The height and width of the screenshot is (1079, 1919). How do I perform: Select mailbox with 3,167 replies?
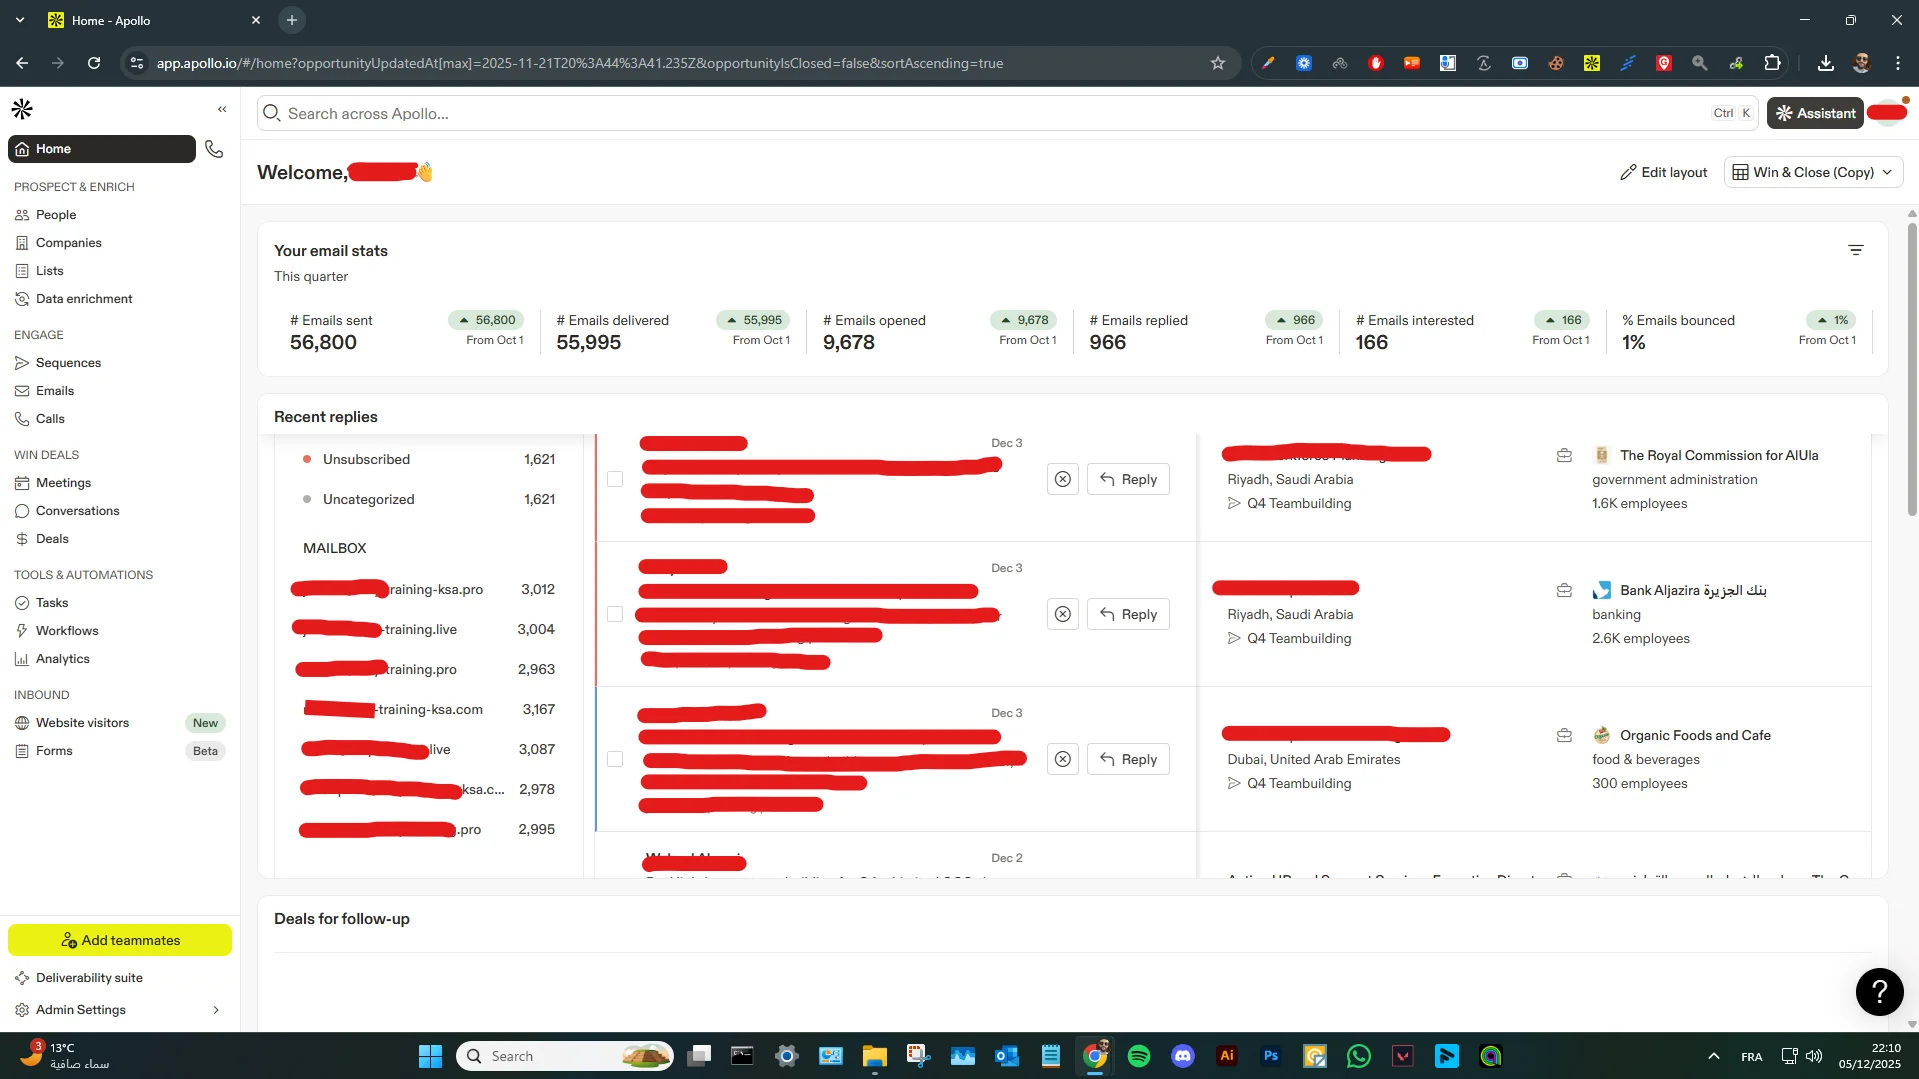(x=428, y=709)
